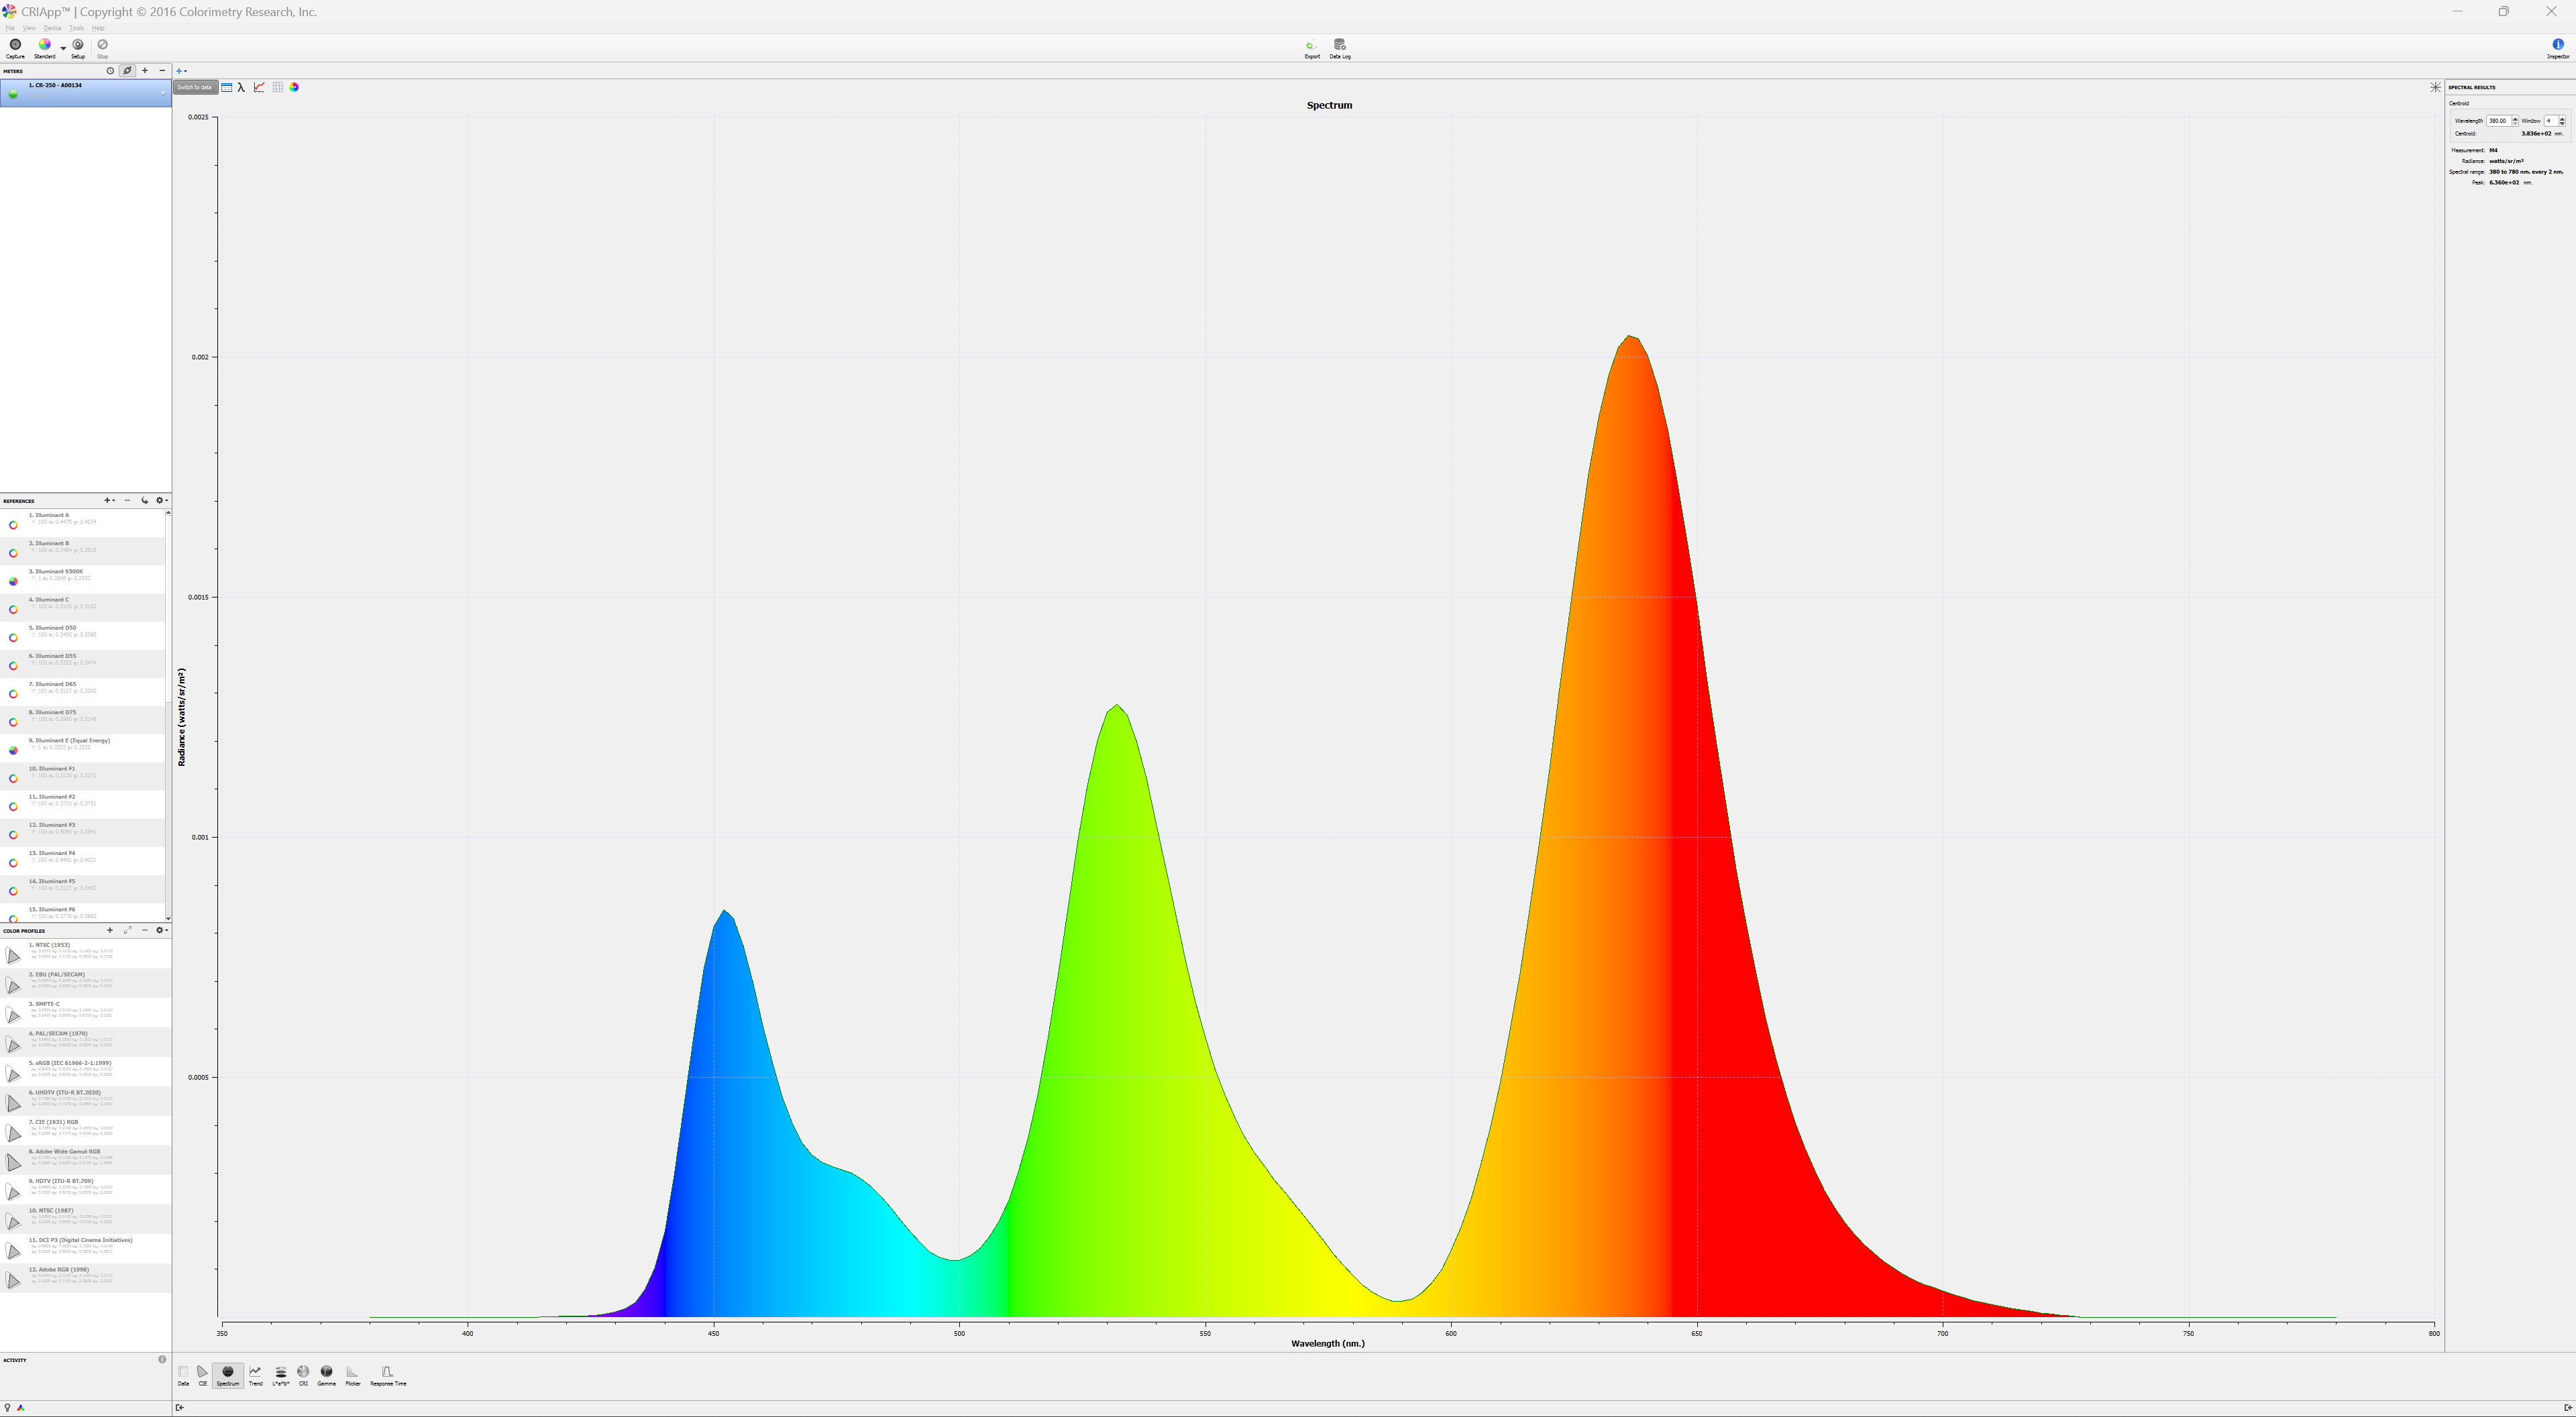Open the Device menu
The height and width of the screenshot is (1417, 2576).
point(52,28)
